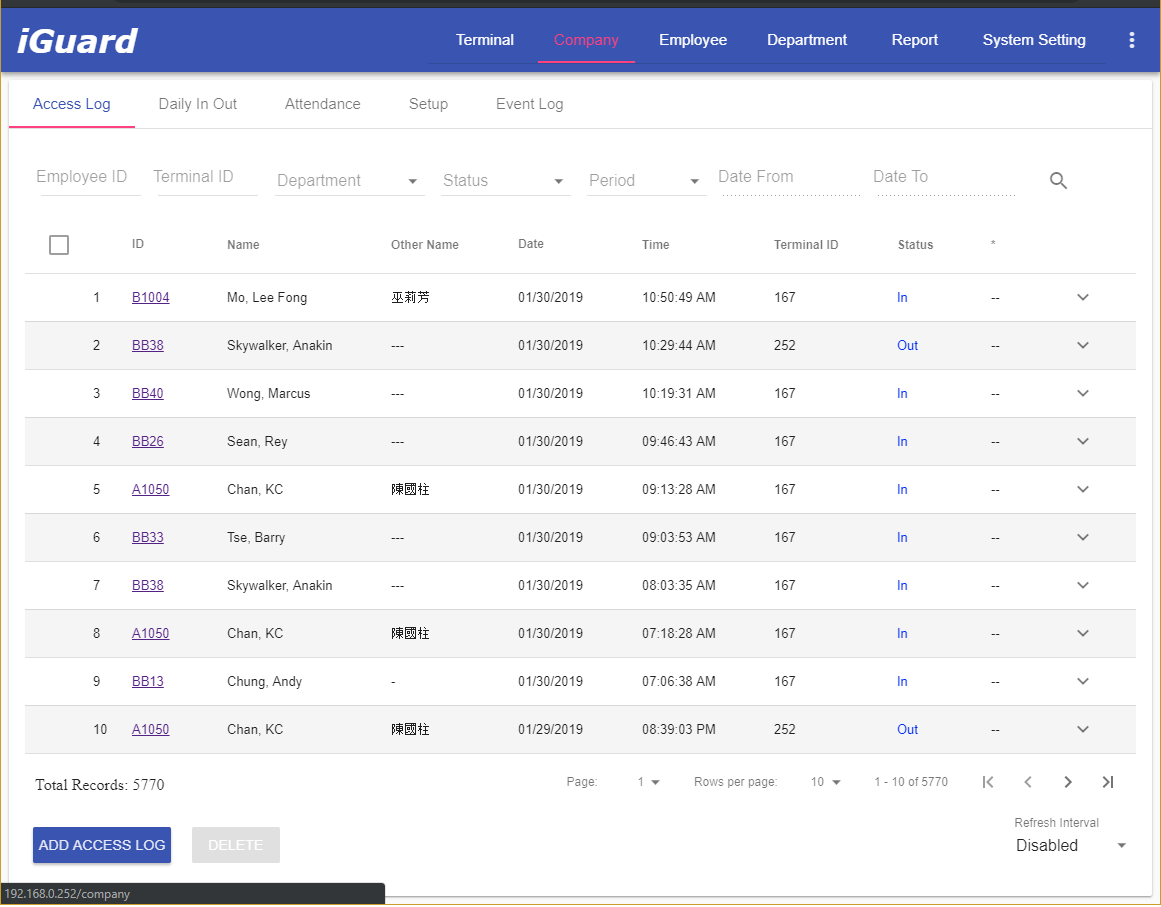Image resolution: width=1161 pixels, height=907 pixels.
Task: Open employee link B1004
Action: (x=150, y=298)
